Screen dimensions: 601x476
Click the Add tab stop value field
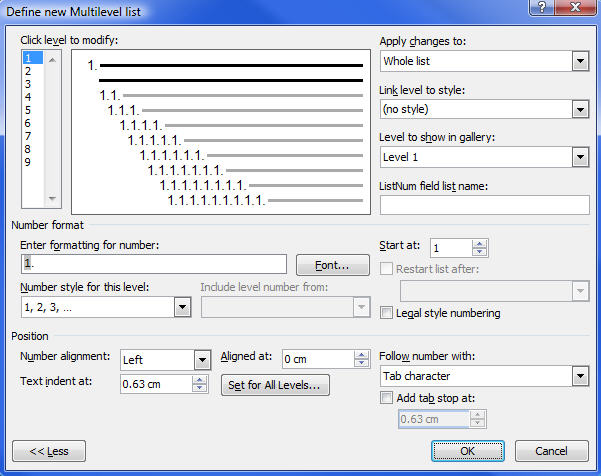click(x=434, y=419)
